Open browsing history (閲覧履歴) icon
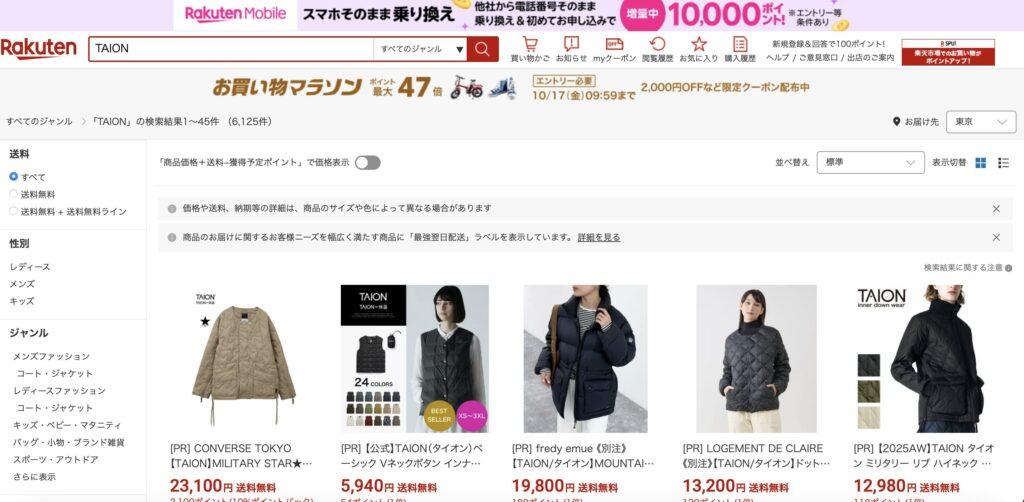Screen dimensions: 1024x502 click(x=657, y=49)
